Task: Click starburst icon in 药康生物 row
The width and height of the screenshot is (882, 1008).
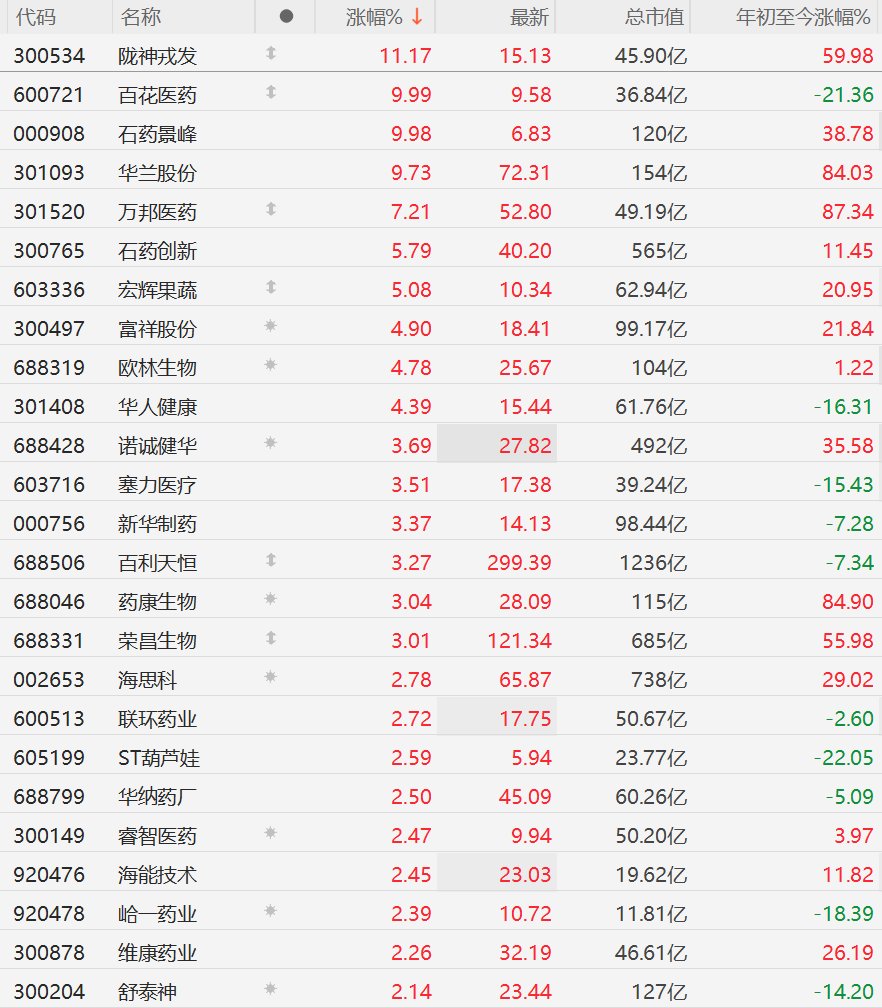Action: pyautogui.click(x=271, y=599)
